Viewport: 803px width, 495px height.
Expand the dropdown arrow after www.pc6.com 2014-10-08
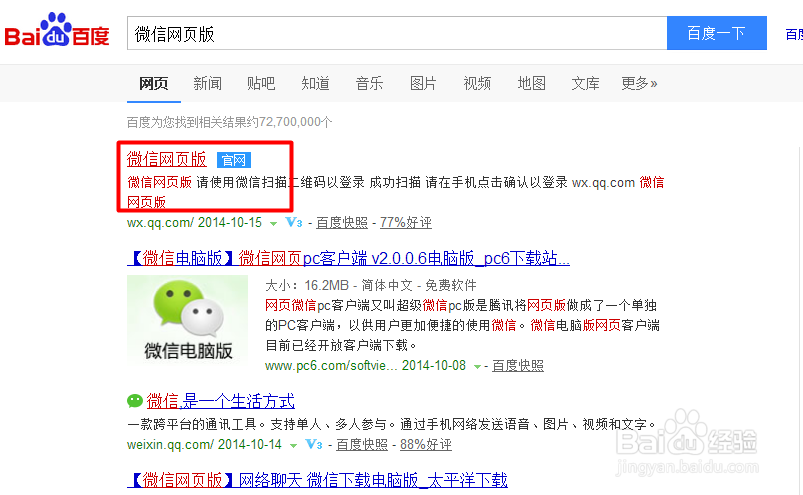point(477,367)
